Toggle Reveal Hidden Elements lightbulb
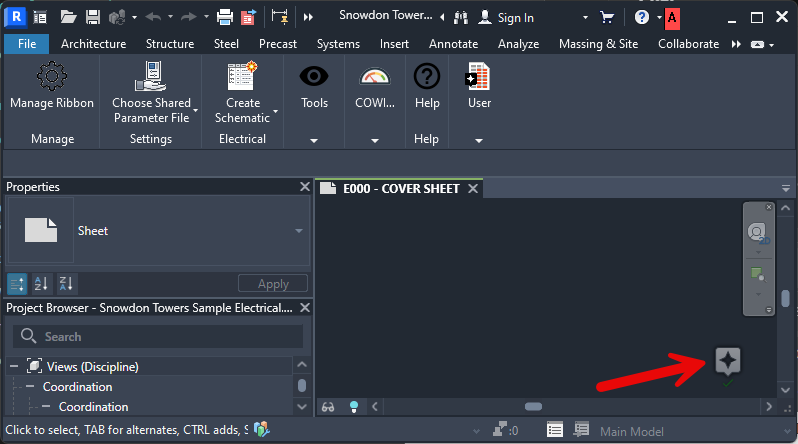 pos(352,406)
